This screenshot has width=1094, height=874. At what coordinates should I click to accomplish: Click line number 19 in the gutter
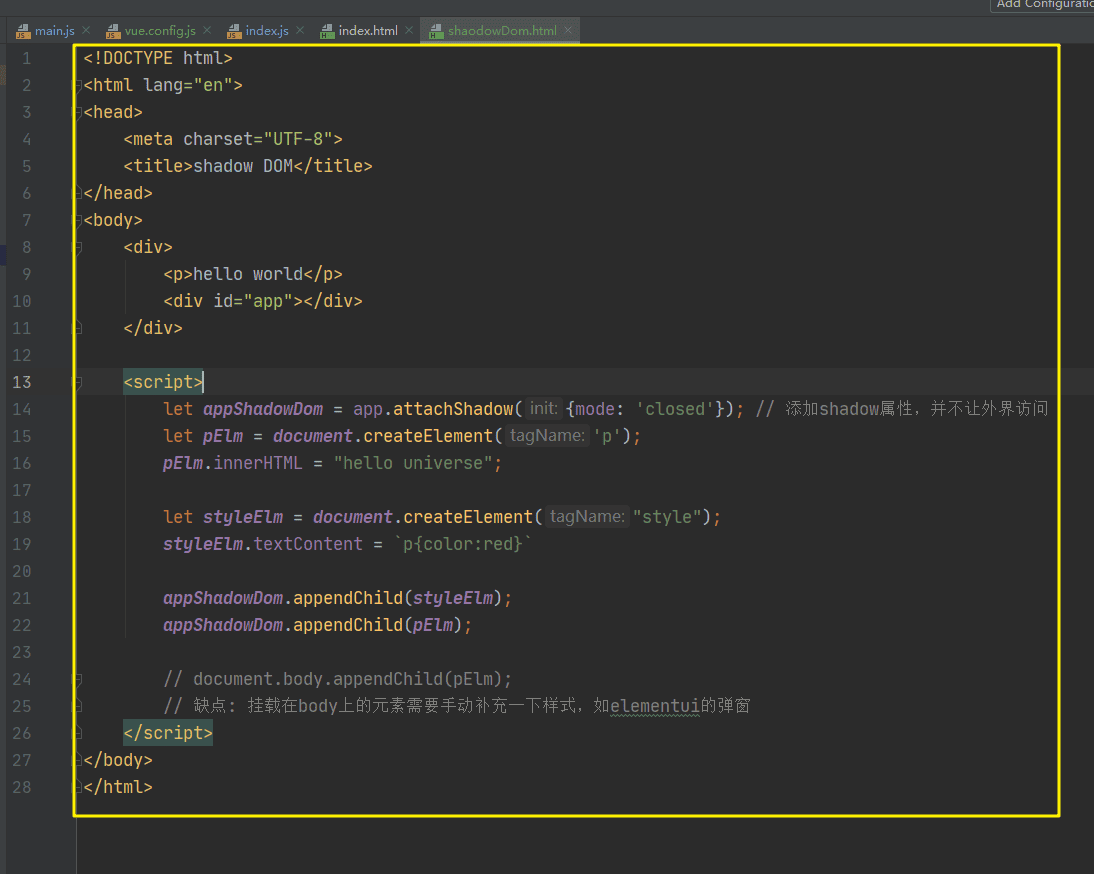coord(22,544)
